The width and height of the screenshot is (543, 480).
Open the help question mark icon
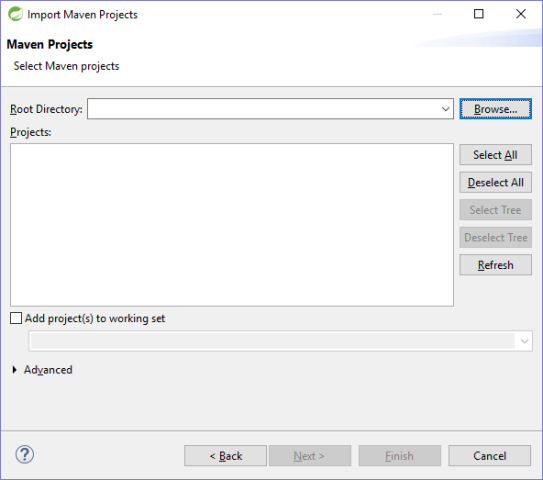25,455
